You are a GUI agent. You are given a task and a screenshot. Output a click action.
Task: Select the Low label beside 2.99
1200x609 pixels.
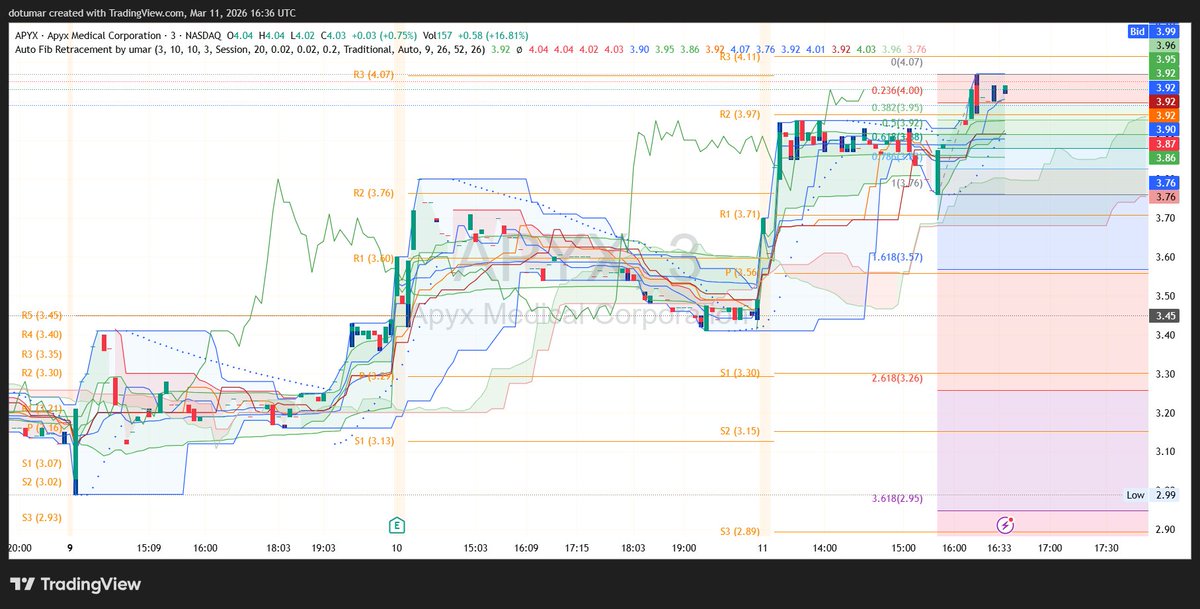pyautogui.click(x=1135, y=495)
